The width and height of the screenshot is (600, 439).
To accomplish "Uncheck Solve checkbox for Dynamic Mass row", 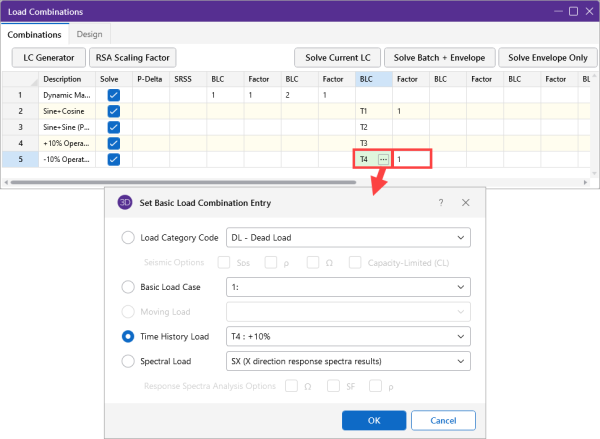I will pyautogui.click(x=113, y=94).
